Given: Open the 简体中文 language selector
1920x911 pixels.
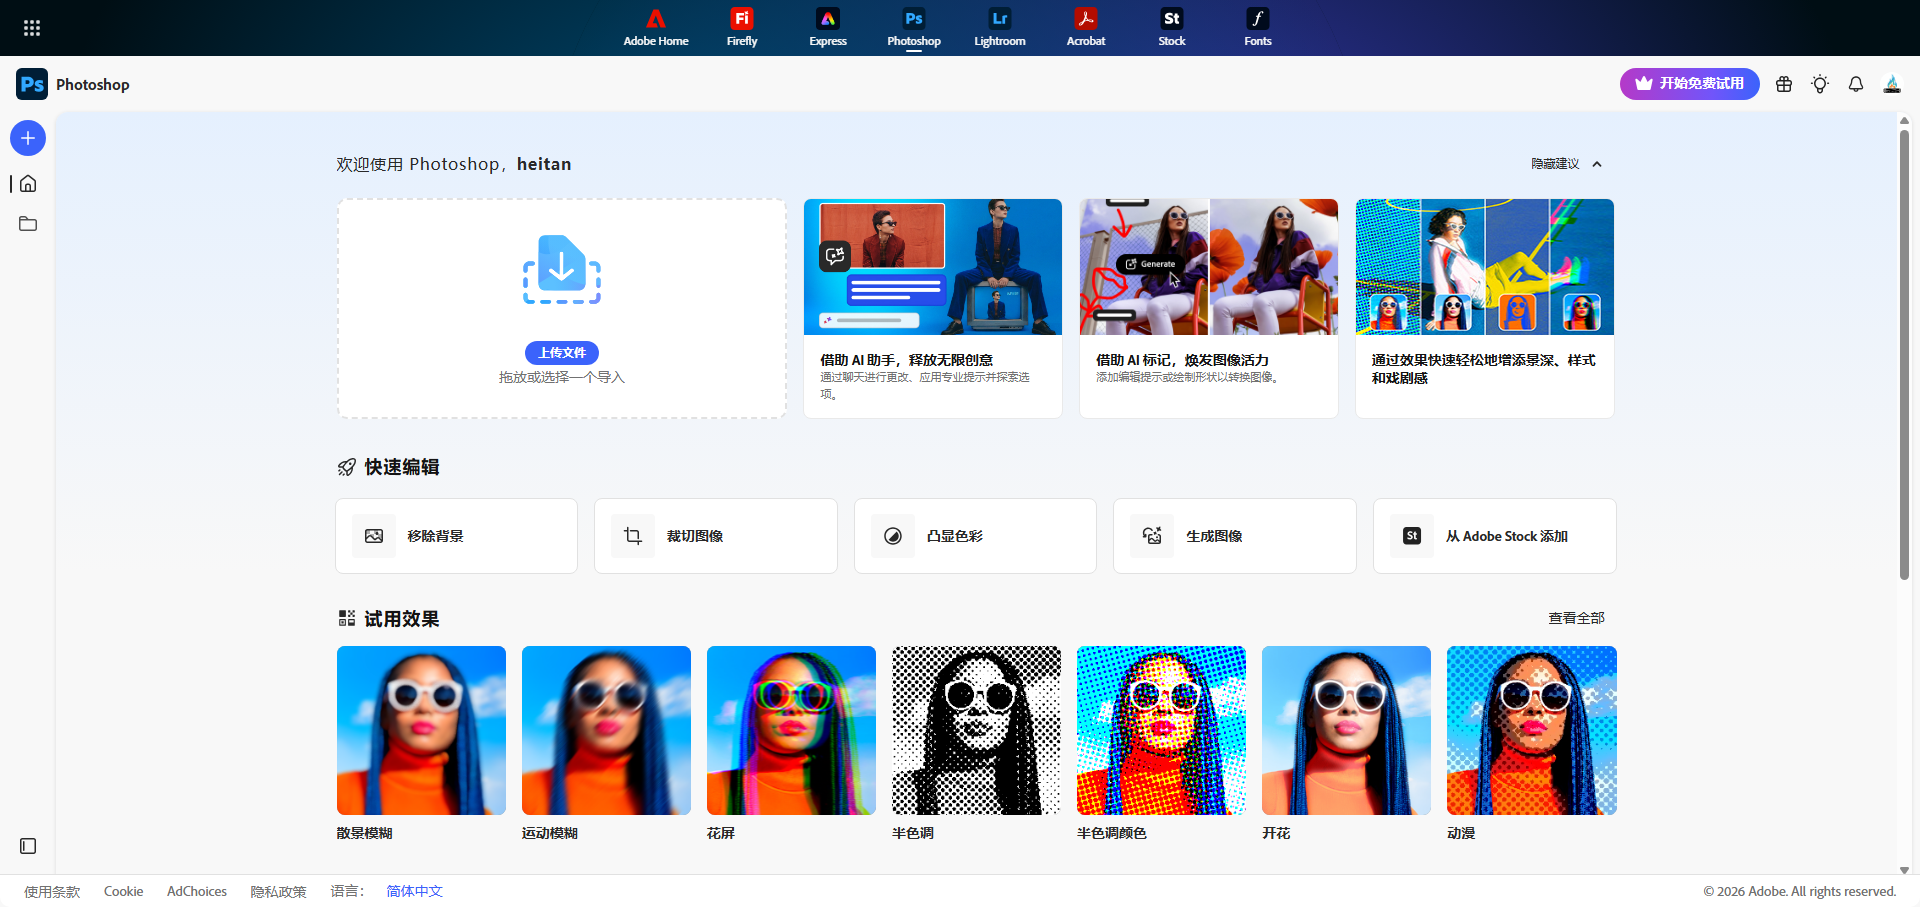Looking at the screenshot, I should [x=414, y=891].
